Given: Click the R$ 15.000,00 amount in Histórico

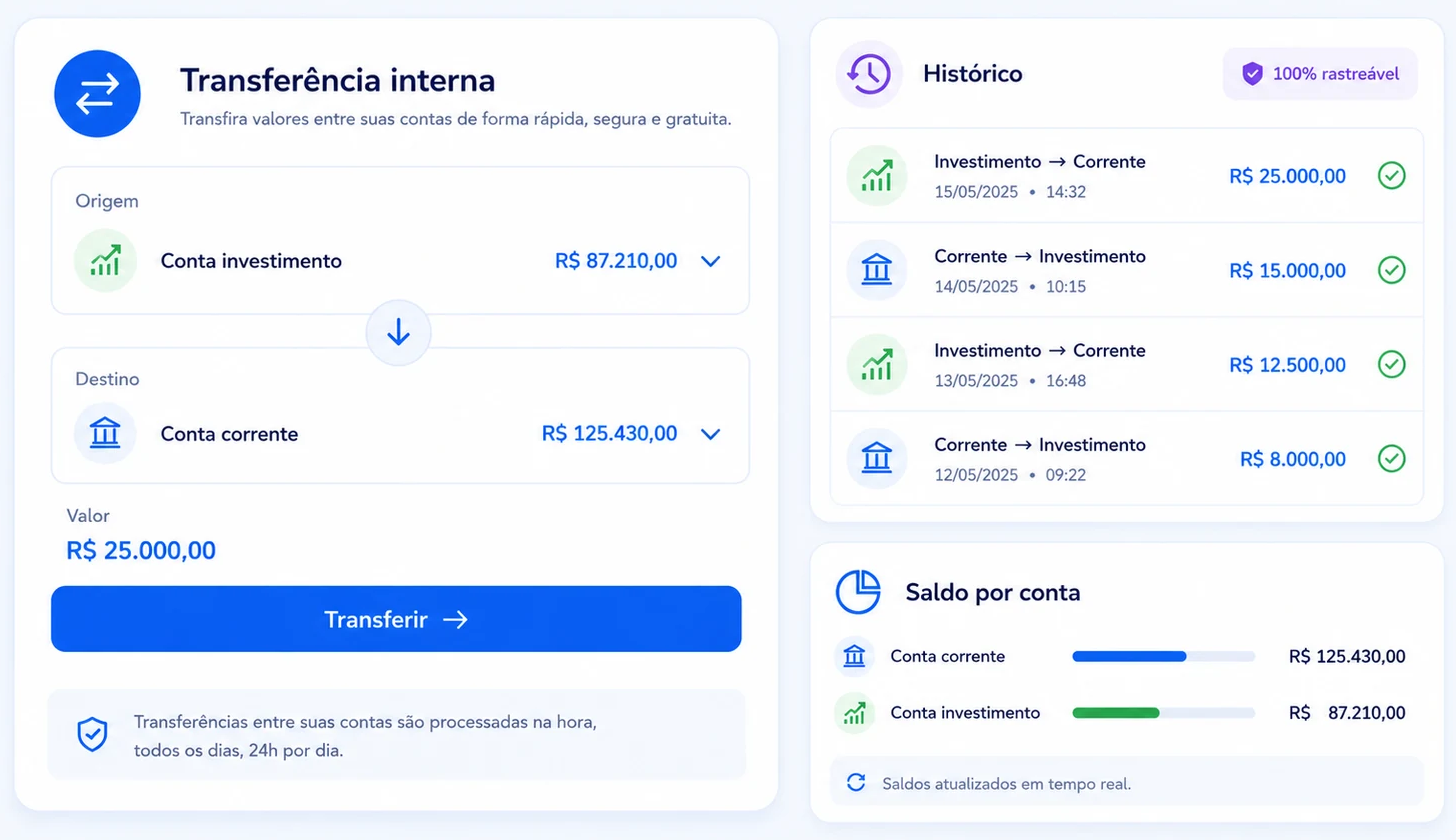Looking at the screenshot, I should click(1288, 270).
